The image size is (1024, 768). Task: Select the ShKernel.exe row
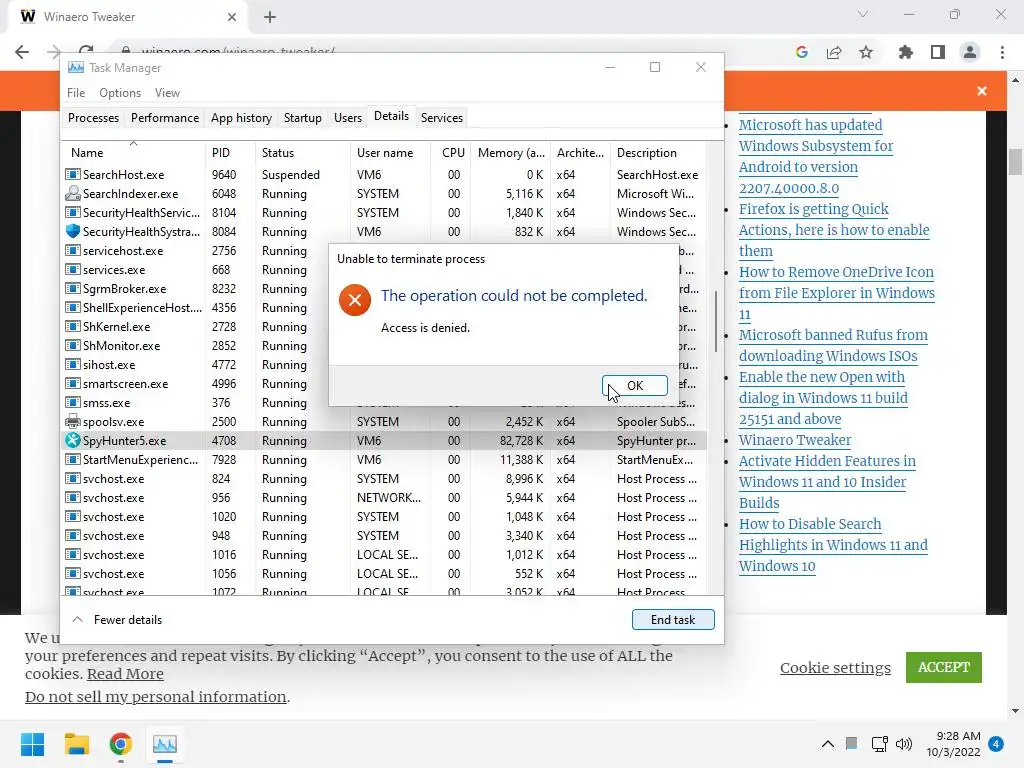pyautogui.click(x=195, y=327)
